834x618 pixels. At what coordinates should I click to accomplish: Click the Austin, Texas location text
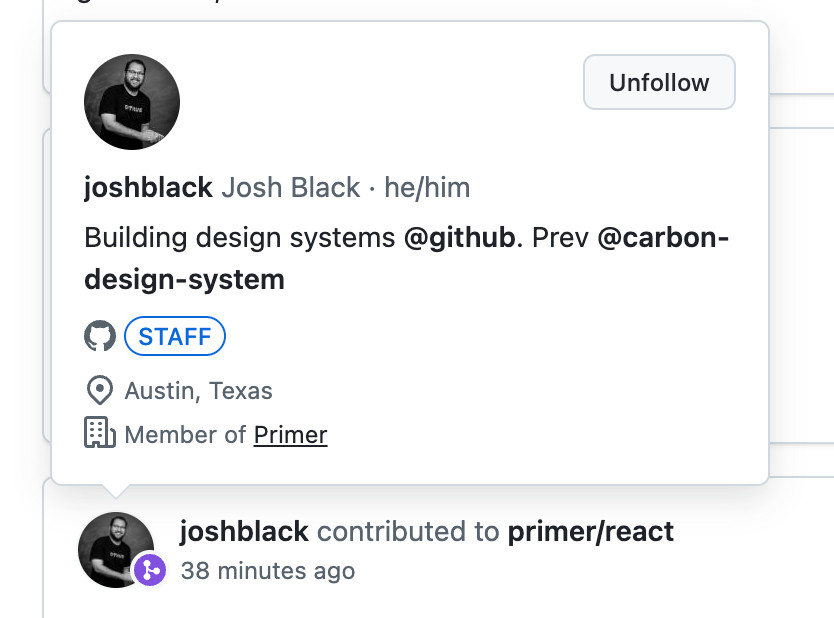pyautogui.click(x=198, y=391)
